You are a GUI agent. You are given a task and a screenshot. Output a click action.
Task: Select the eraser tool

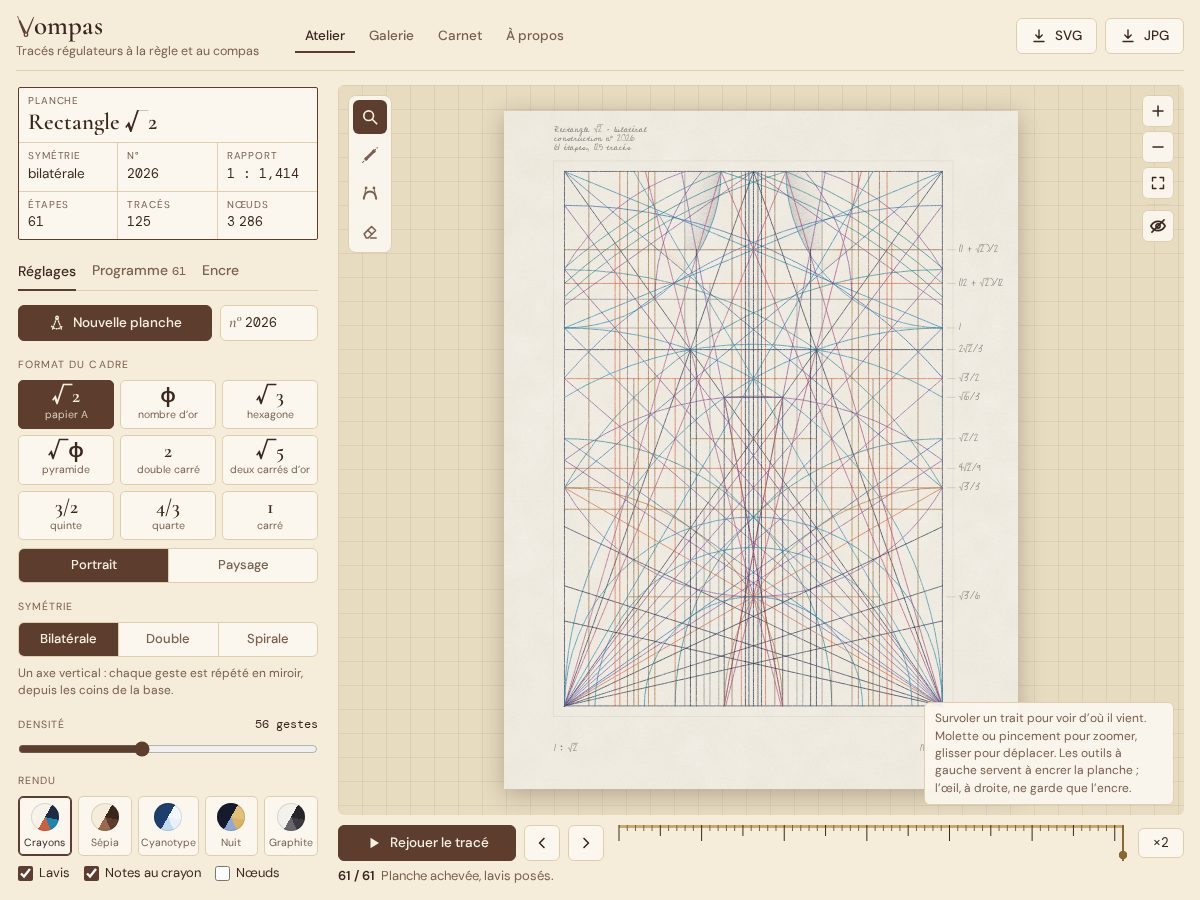370,232
